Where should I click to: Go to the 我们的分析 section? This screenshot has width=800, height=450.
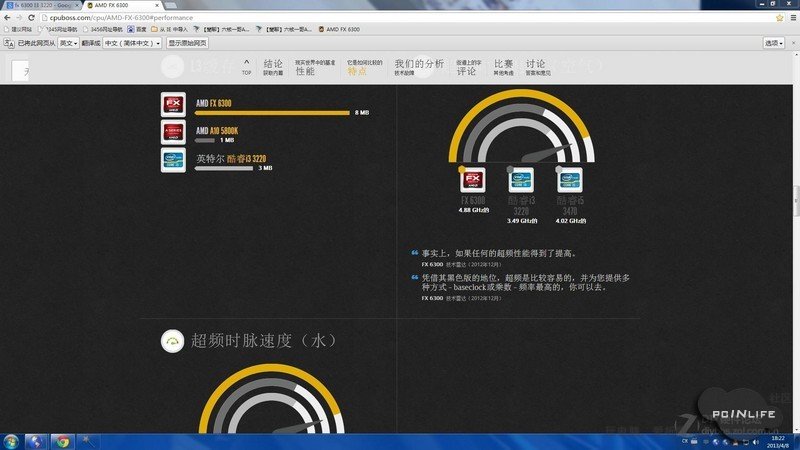click(419, 67)
